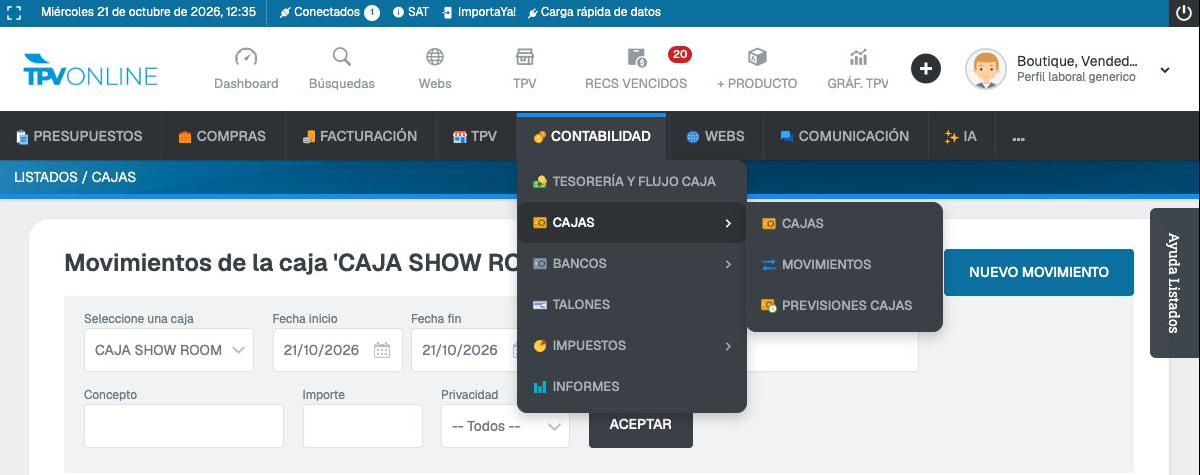This screenshot has height=475, width=1200.
Task: Choose CAJAS in the submenu
Action: pyautogui.click(x=844, y=224)
